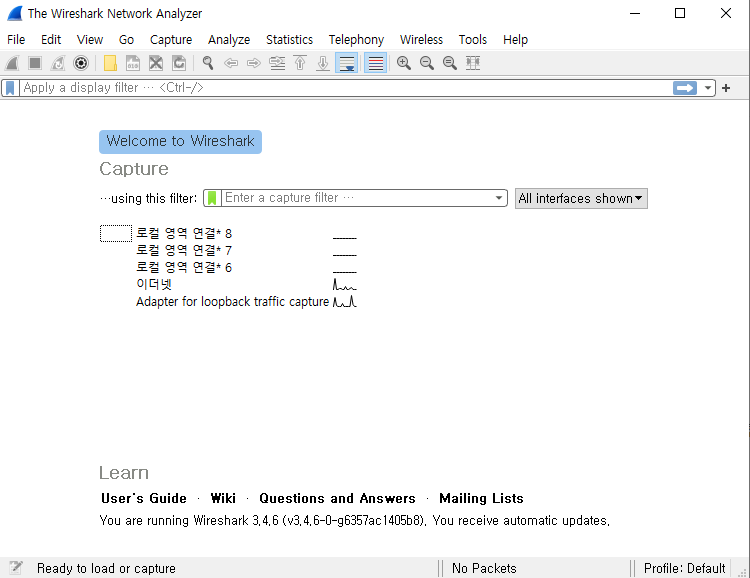This screenshot has width=750, height=578.
Task: Toggle auto-scroll during live capture
Action: click(x=347, y=63)
